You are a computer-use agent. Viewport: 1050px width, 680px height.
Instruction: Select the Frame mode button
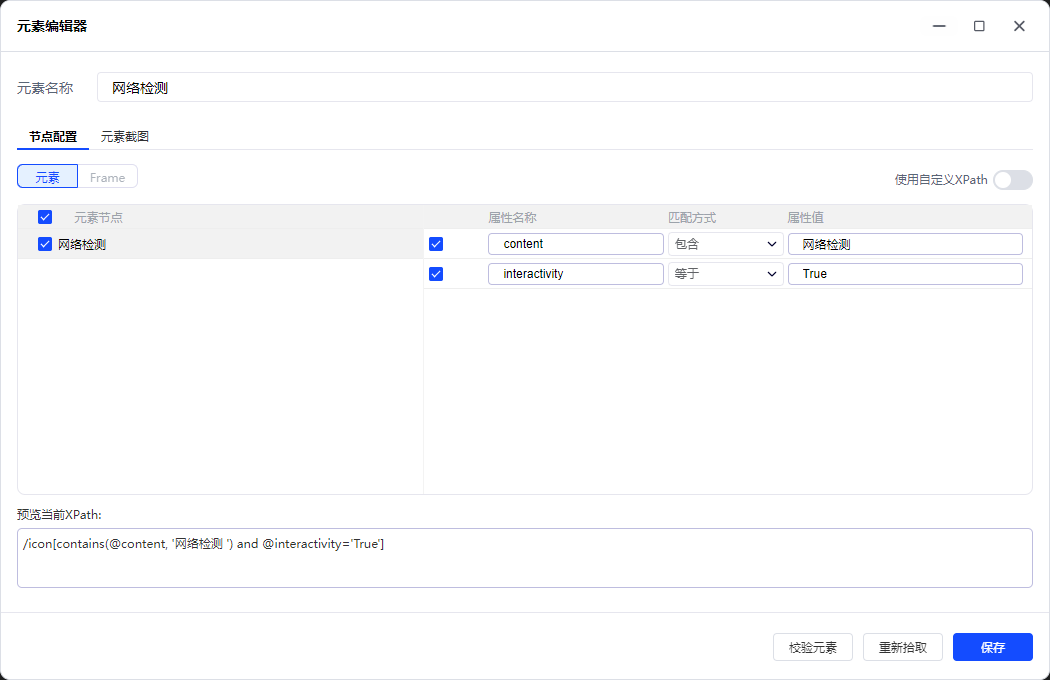coord(108,177)
